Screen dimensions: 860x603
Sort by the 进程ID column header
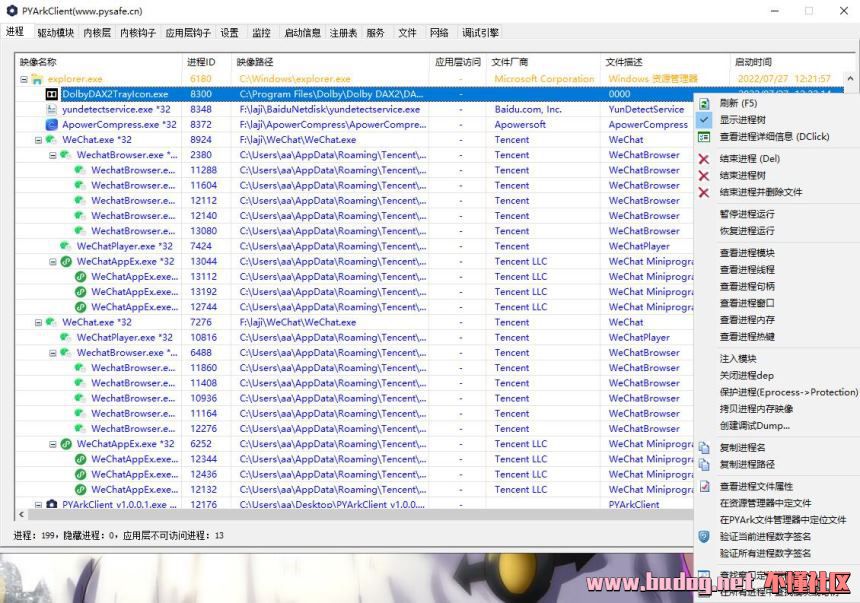point(206,62)
